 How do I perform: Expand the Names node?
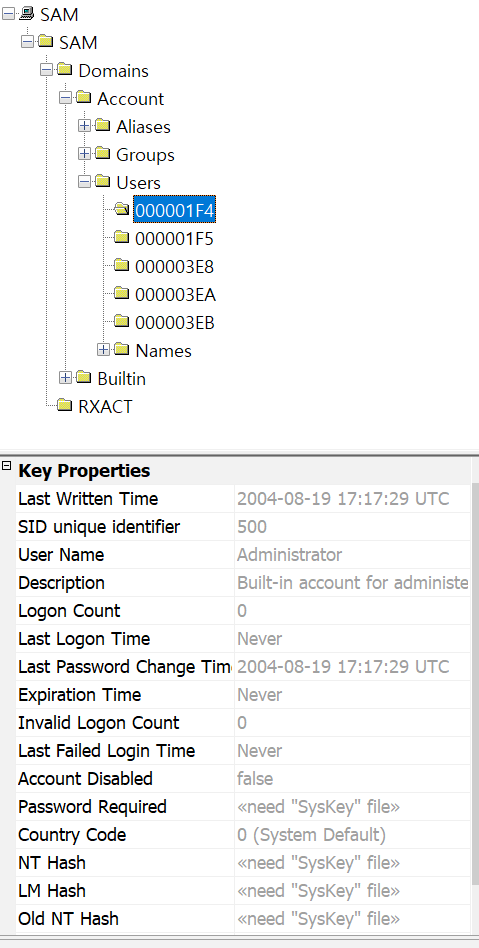pos(103,349)
